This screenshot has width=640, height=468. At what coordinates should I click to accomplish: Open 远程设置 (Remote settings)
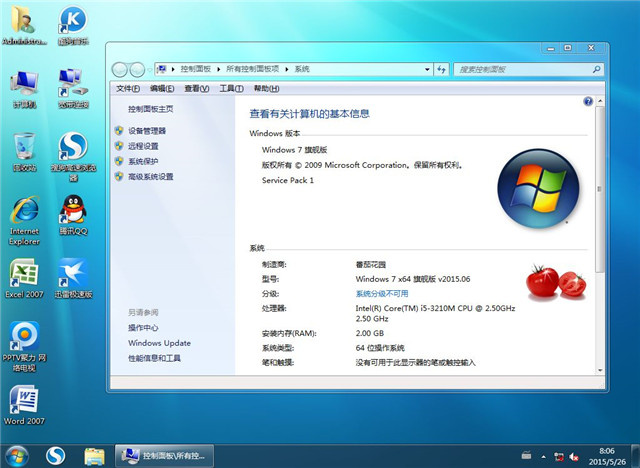pyautogui.click(x=143, y=146)
